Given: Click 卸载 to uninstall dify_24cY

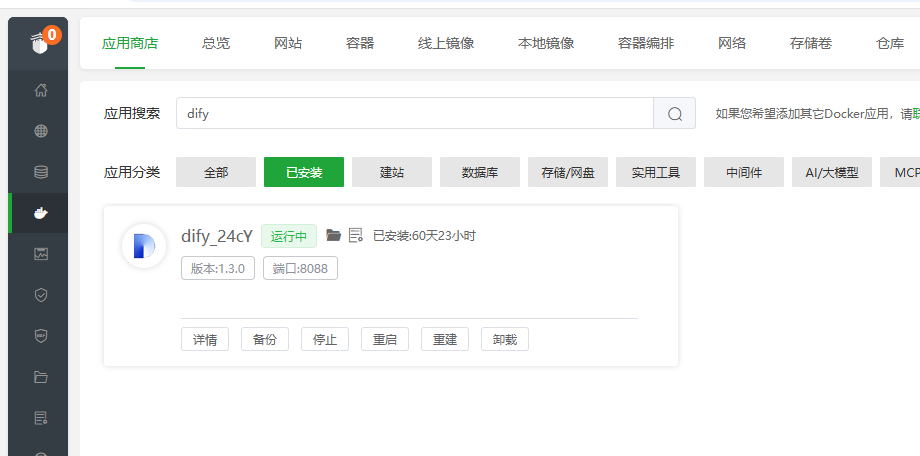Looking at the screenshot, I should [505, 339].
